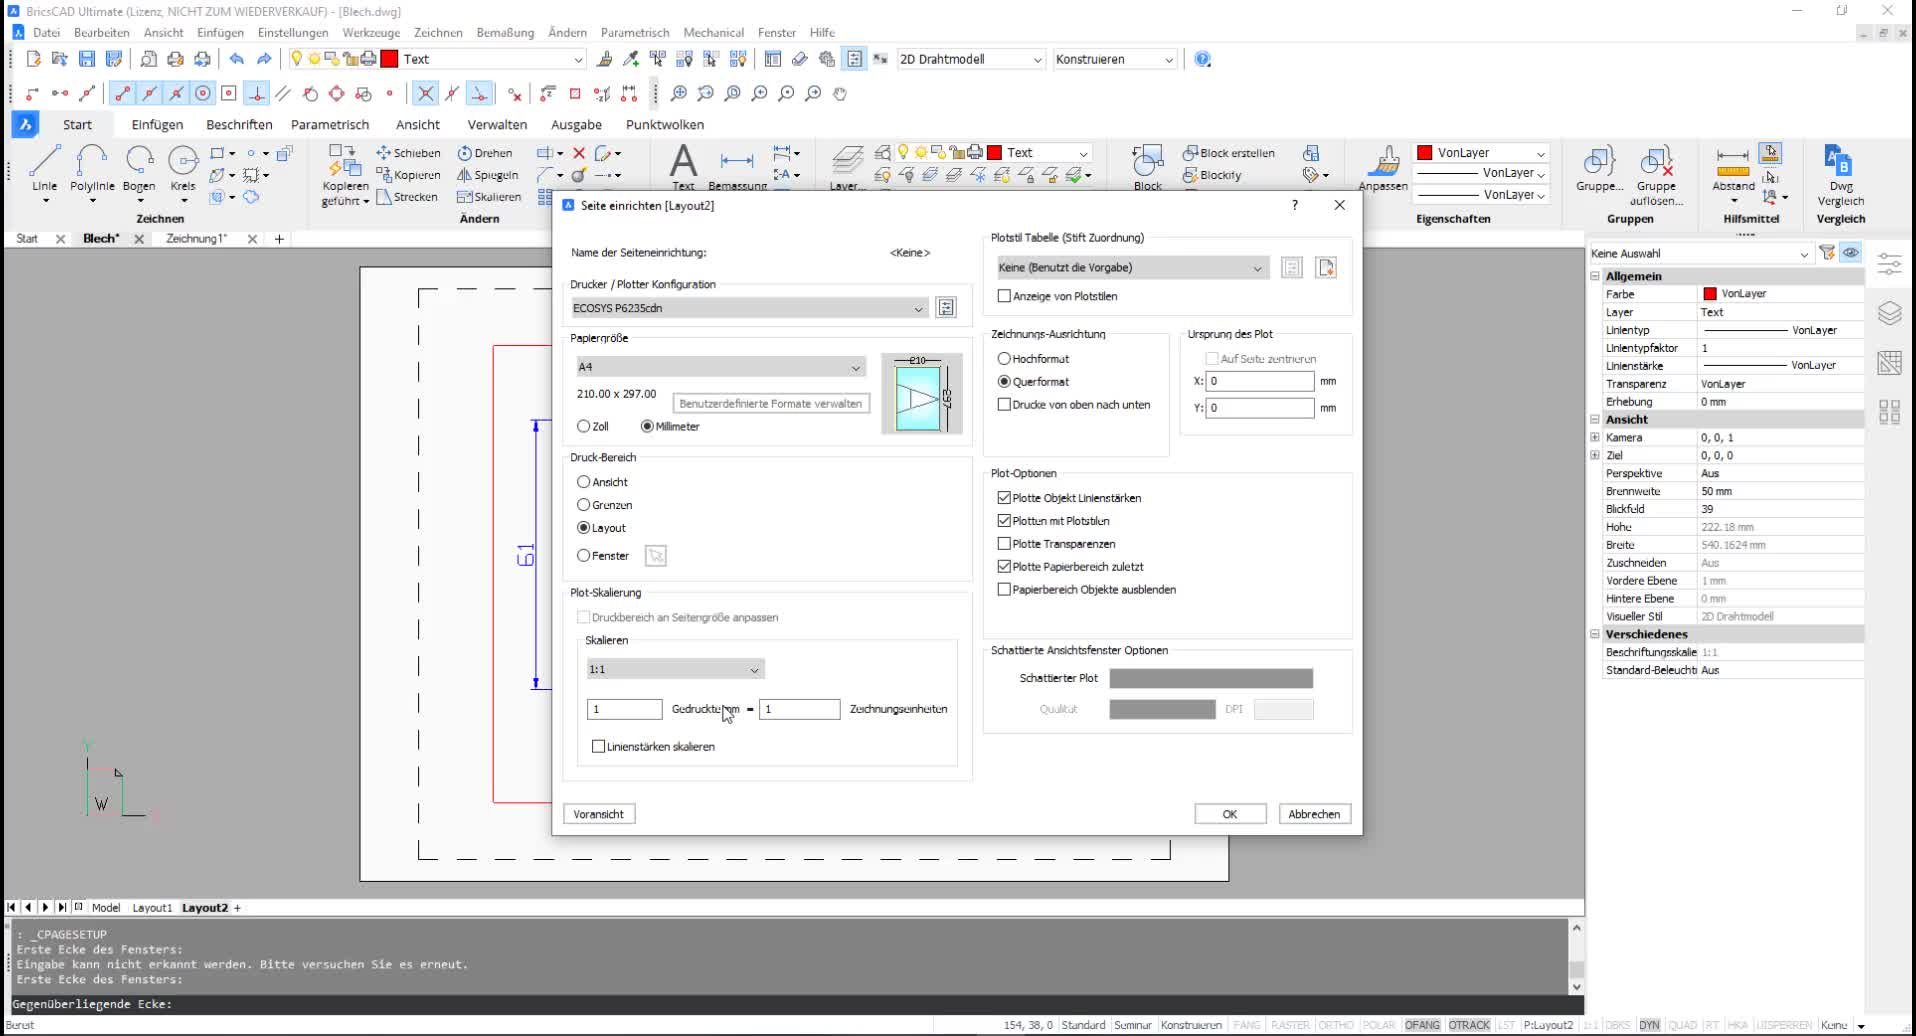Open the Konstruieren workspace dropdown
1916x1036 pixels.
click(x=1114, y=59)
